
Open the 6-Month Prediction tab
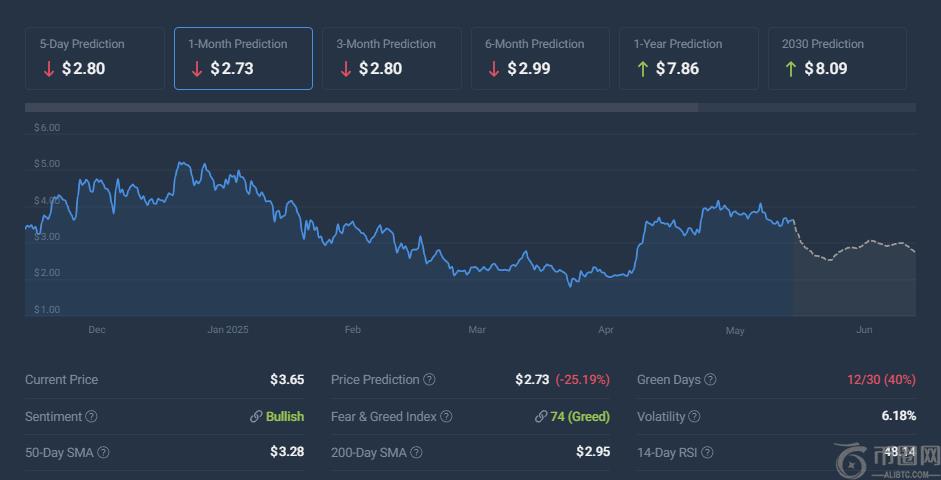pyautogui.click(x=541, y=58)
